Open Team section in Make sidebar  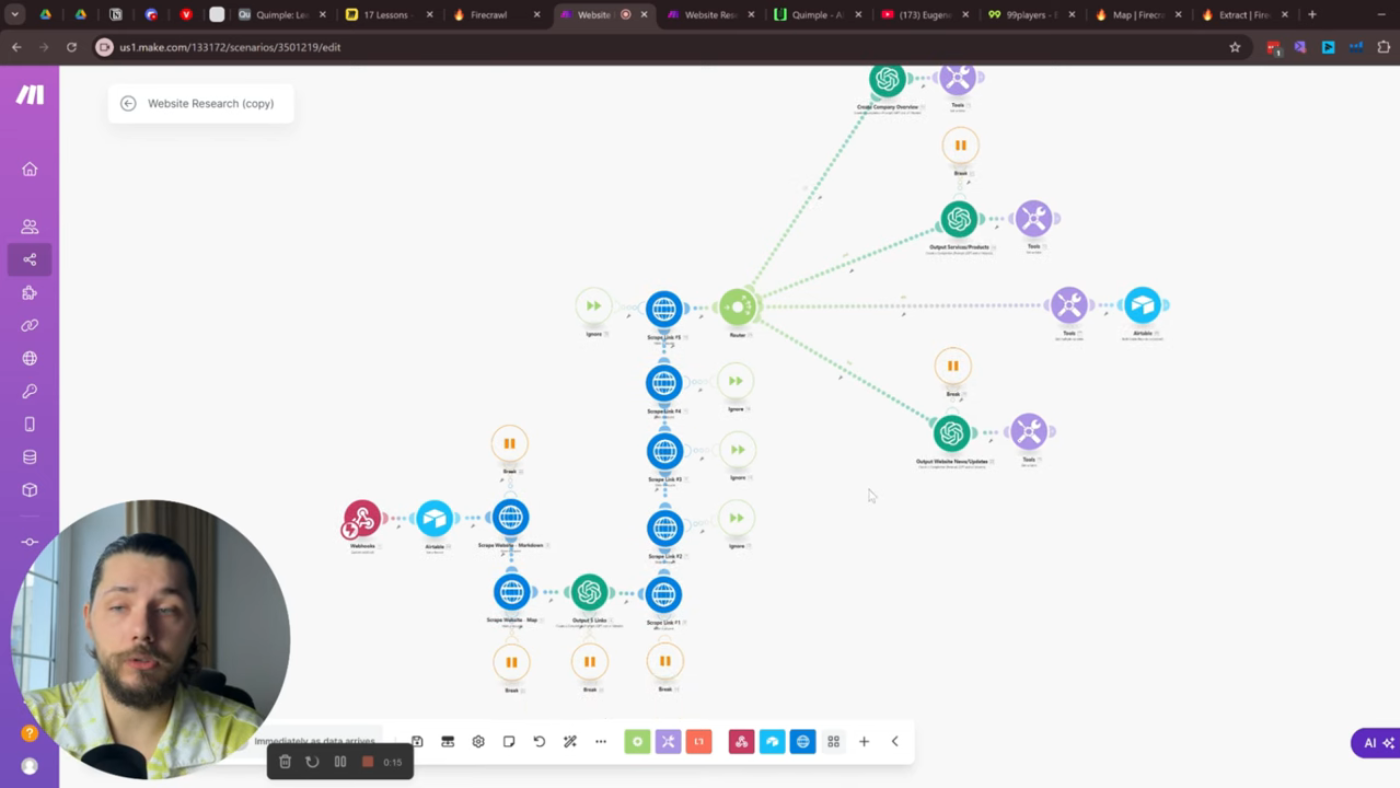pos(30,227)
